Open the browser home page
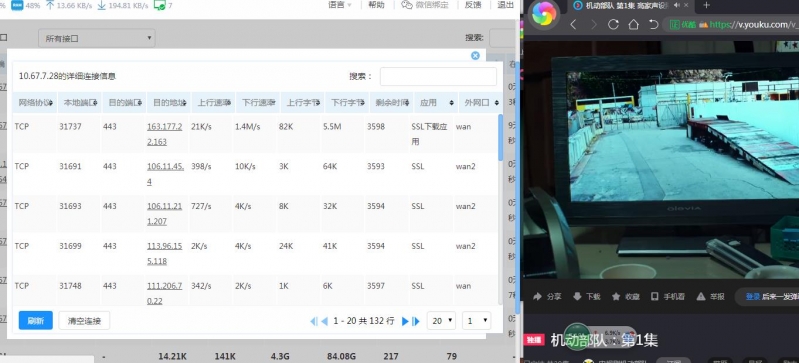Viewport: 799px width, 363px height. pos(633,24)
